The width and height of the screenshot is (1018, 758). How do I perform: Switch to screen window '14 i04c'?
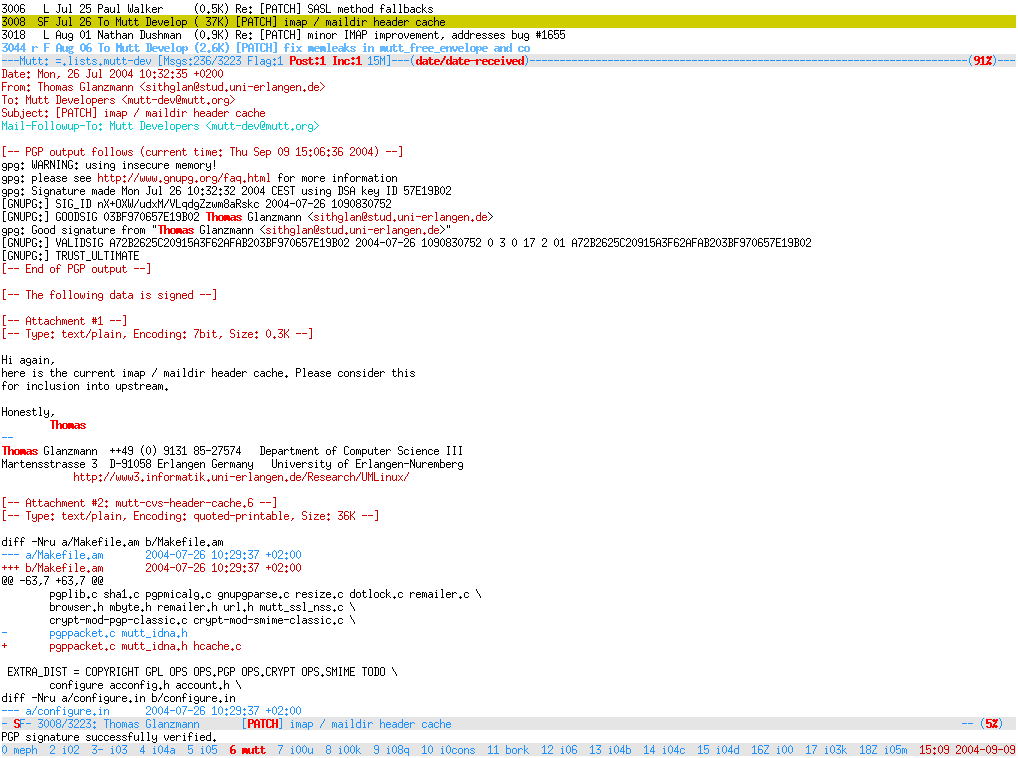click(x=664, y=750)
